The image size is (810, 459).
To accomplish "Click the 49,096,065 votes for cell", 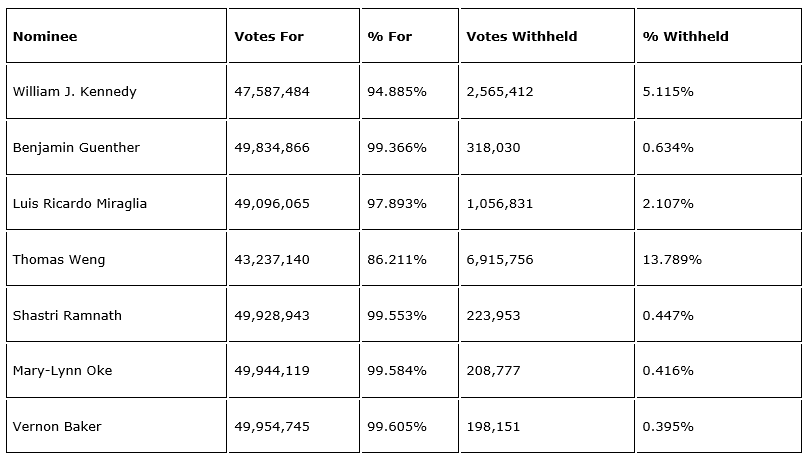I will coord(272,204).
